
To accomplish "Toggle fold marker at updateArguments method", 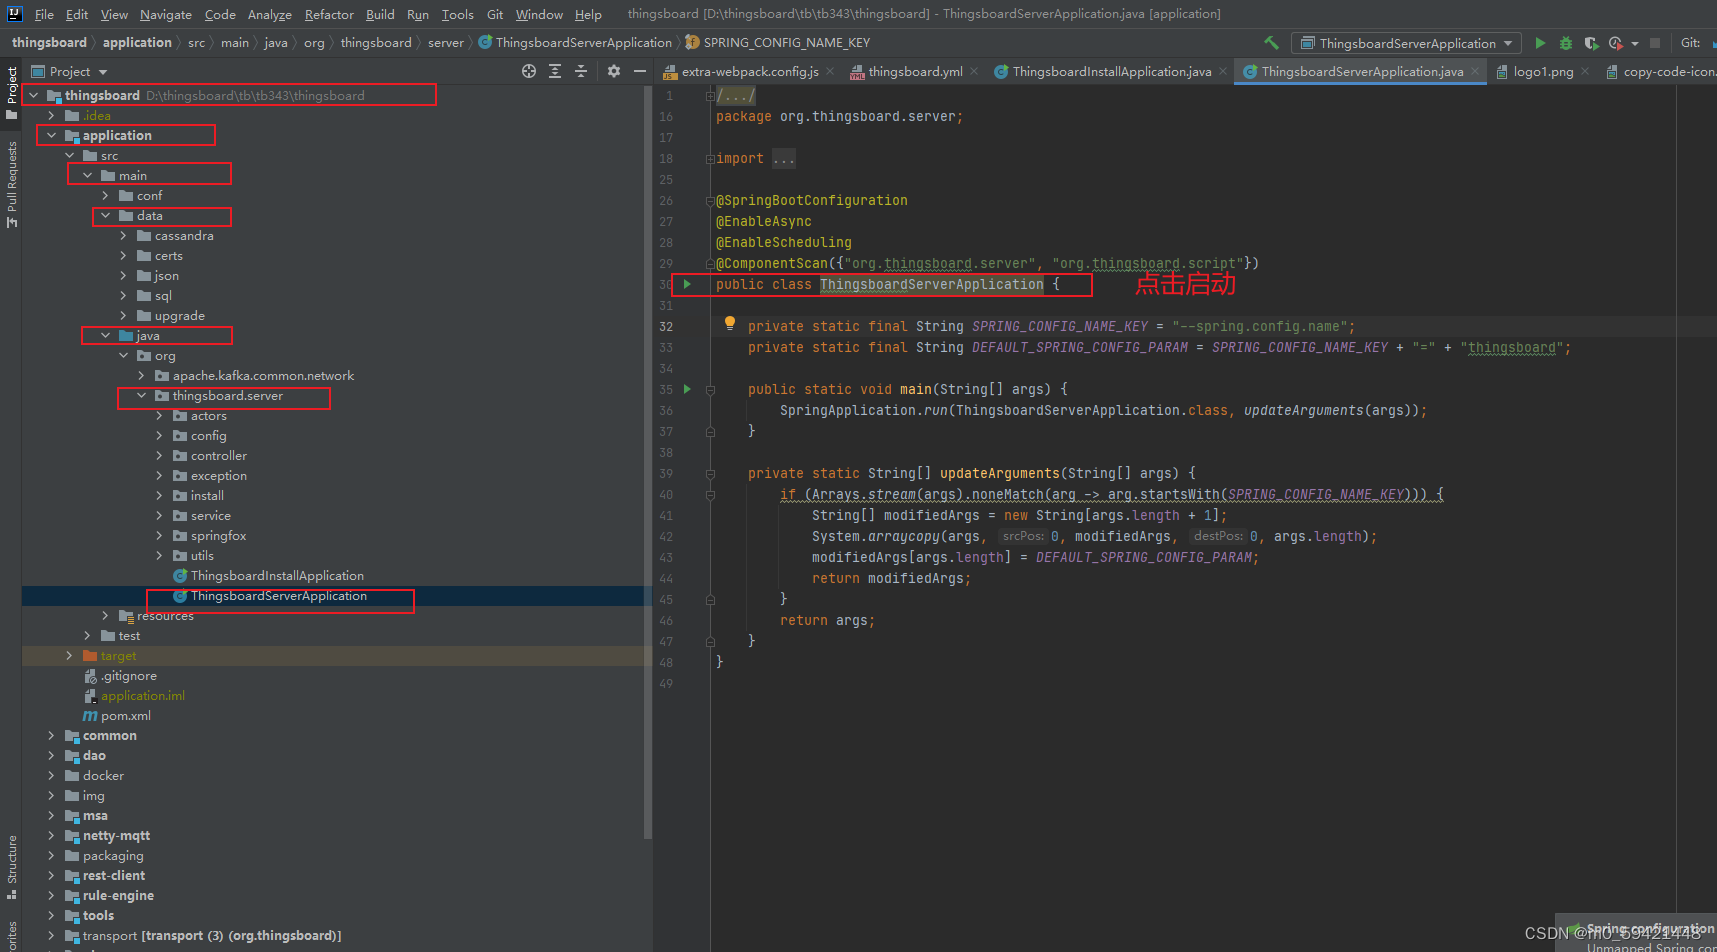I will pyautogui.click(x=710, y=474).
